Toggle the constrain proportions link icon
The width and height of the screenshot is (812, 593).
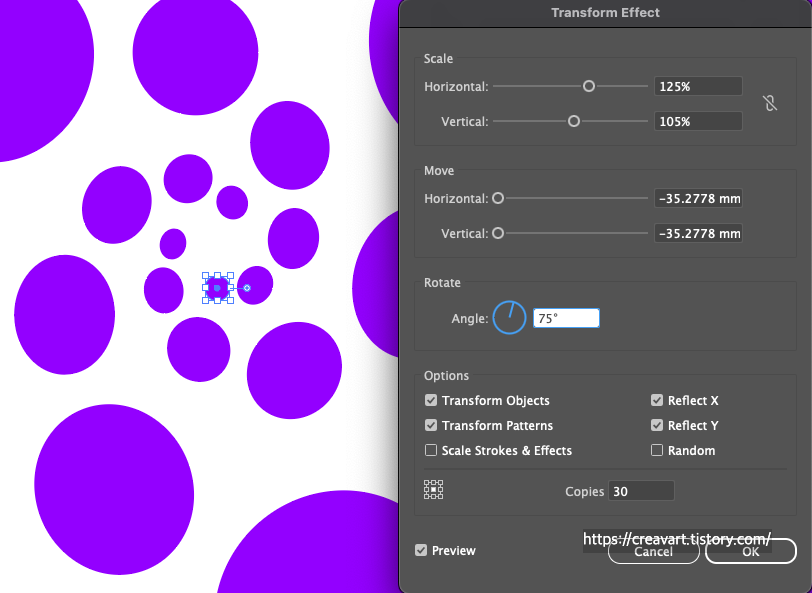pyautogui.click(x=770, y=103)
